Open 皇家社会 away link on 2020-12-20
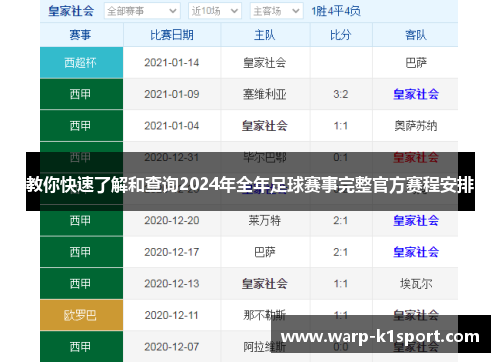500x362 pixels. (416, 220)
